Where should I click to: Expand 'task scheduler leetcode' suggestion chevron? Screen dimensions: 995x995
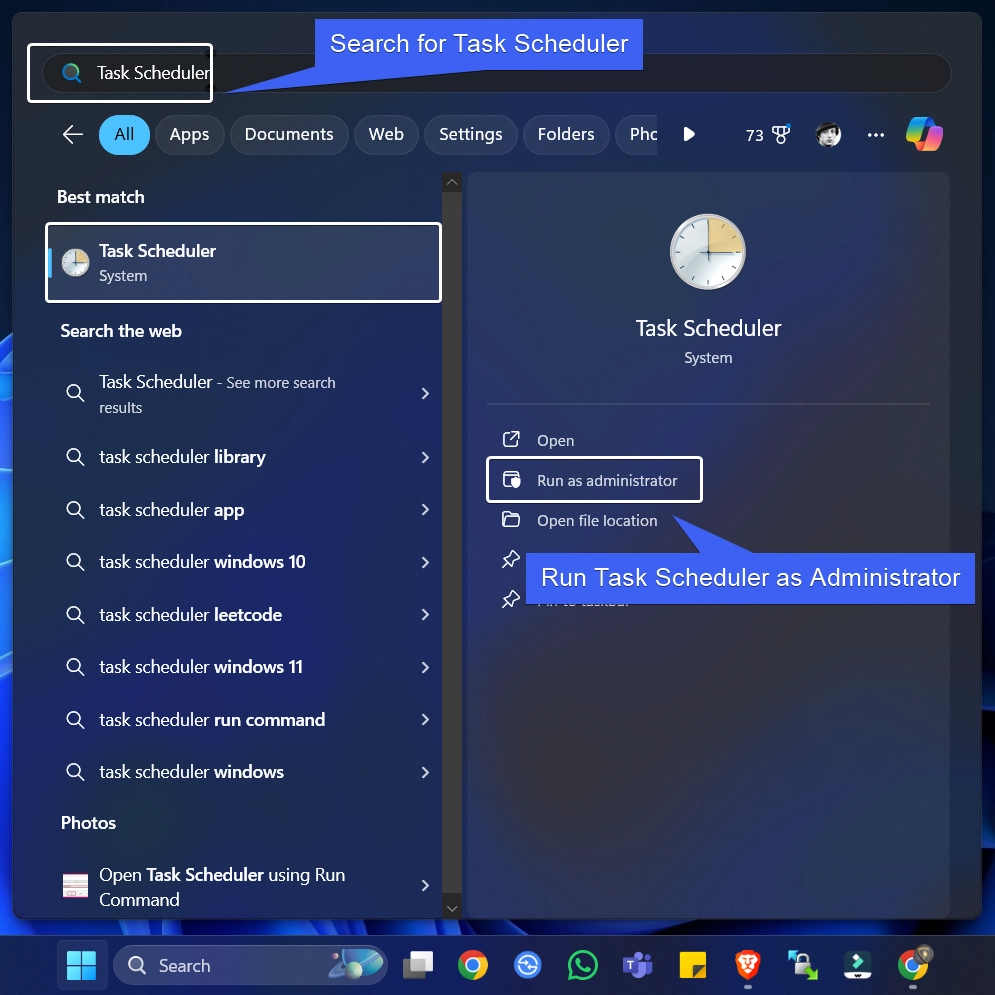(425, 614)
